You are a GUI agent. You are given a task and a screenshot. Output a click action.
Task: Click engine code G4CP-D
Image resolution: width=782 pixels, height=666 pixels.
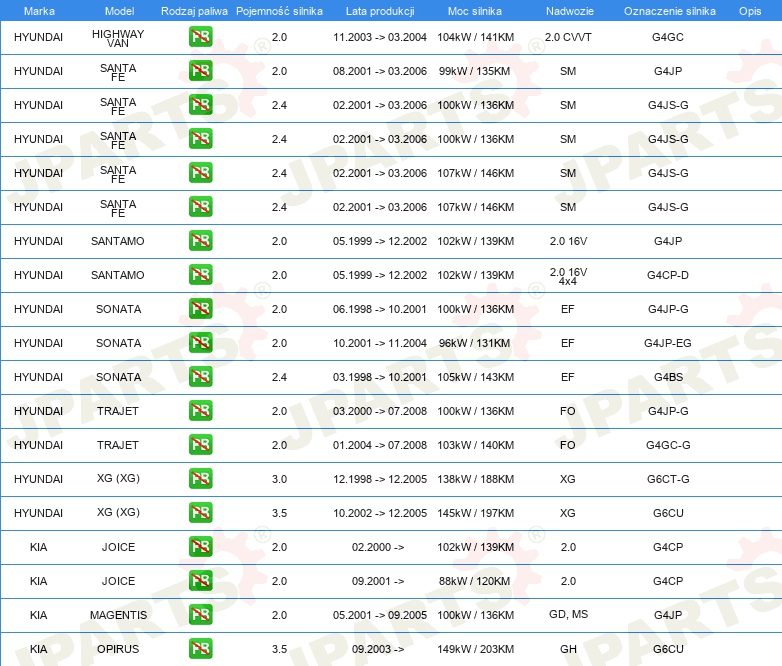668,275
